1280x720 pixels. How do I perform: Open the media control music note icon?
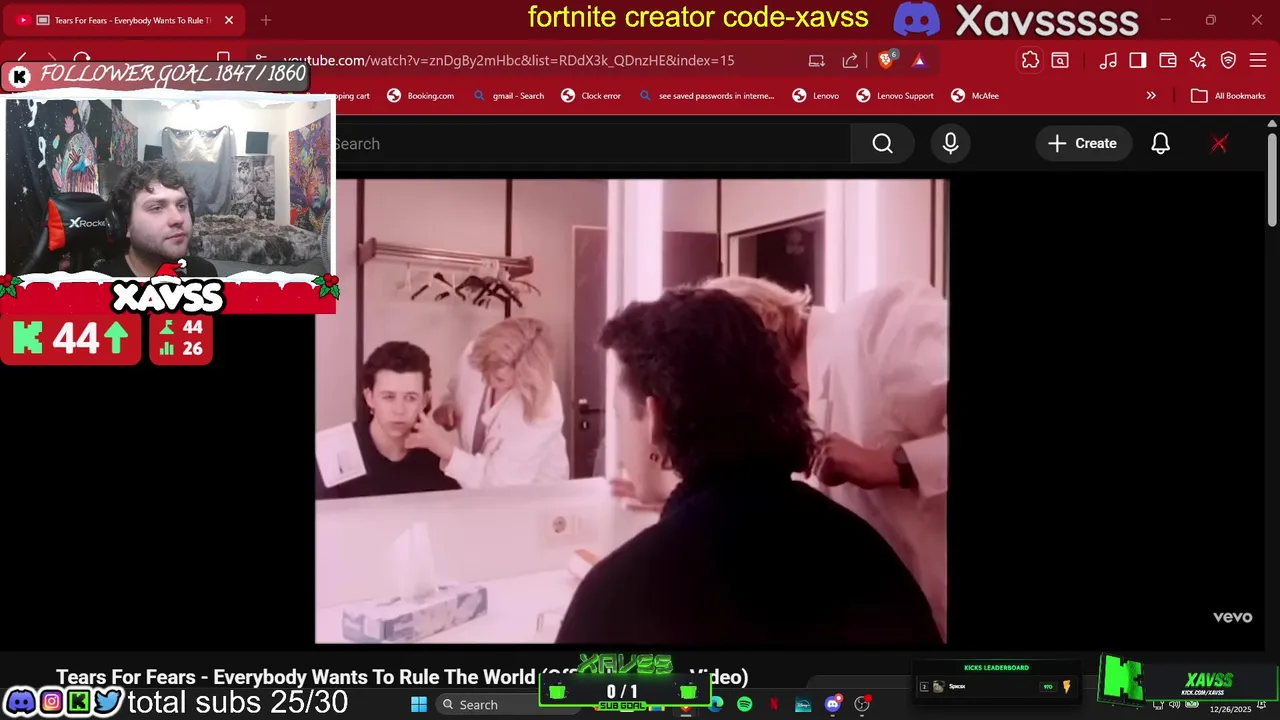point(1108,60)
